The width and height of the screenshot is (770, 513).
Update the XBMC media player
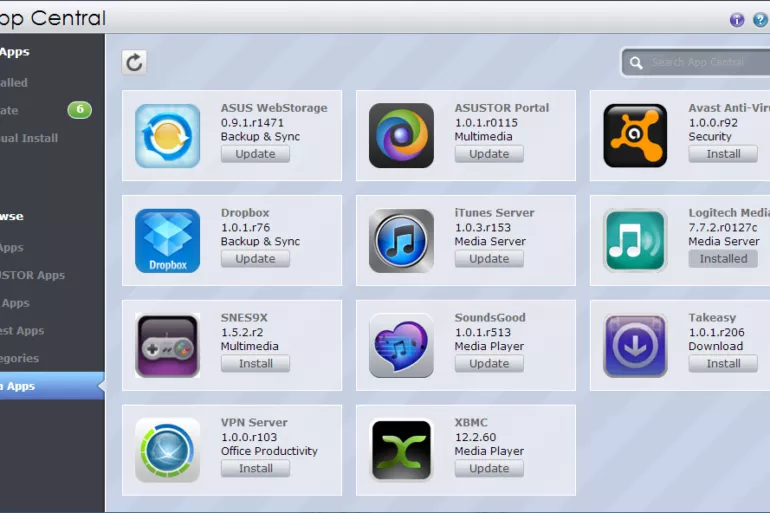pyautogui.click(x=489, y=468)
